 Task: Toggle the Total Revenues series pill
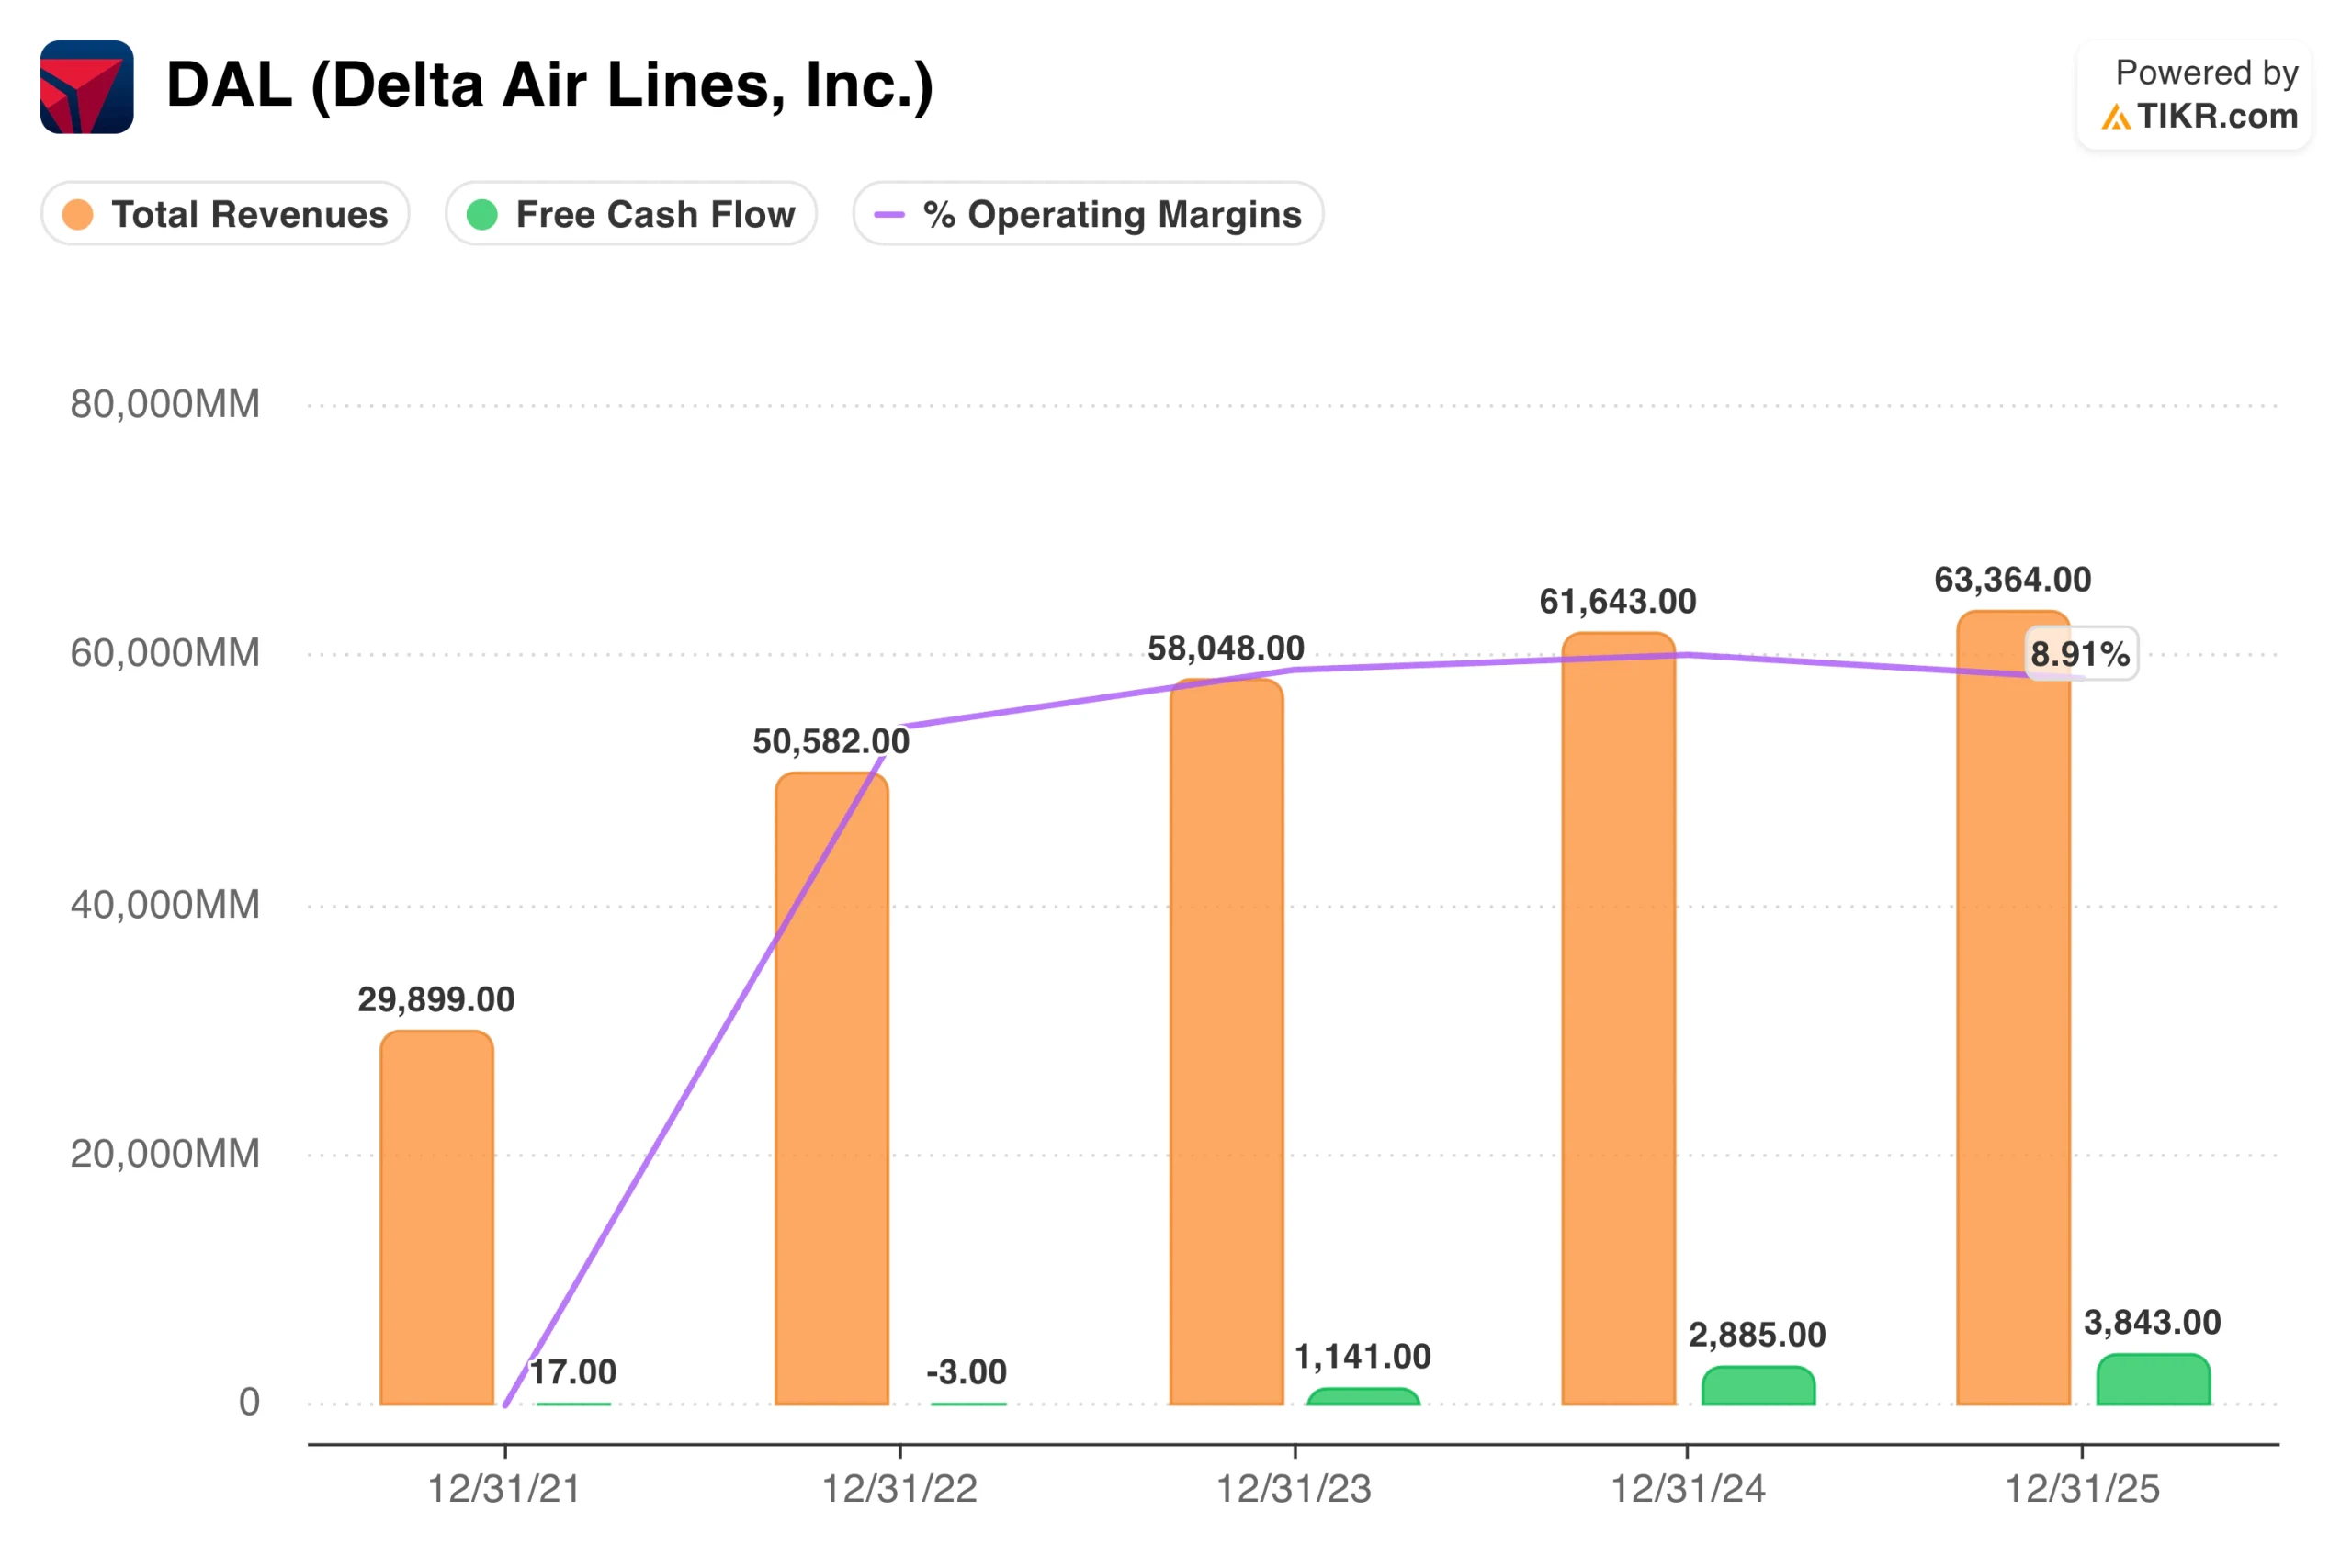click(x=225, y=213)
